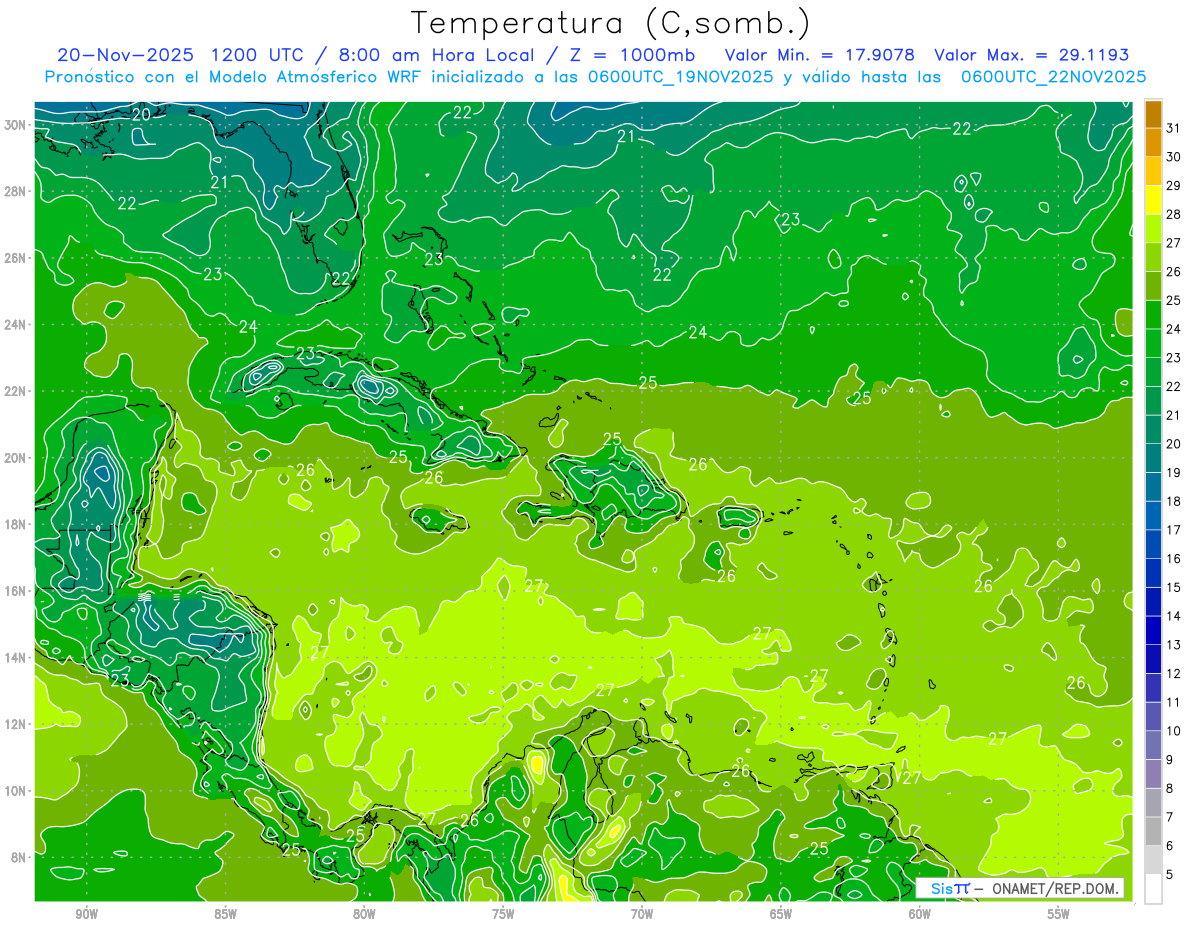
Task: Click the color scale value 31
Action: pos(1174,128)
